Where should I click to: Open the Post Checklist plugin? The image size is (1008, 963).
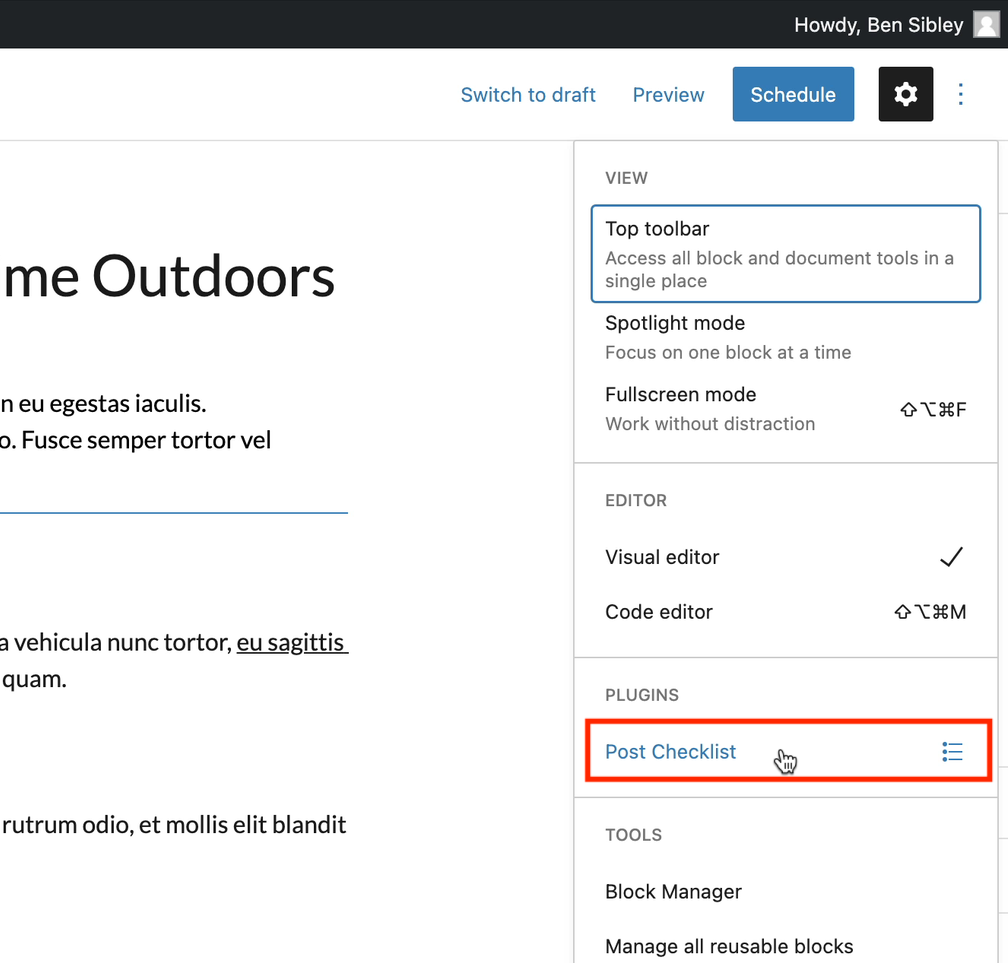click(786, 752)
